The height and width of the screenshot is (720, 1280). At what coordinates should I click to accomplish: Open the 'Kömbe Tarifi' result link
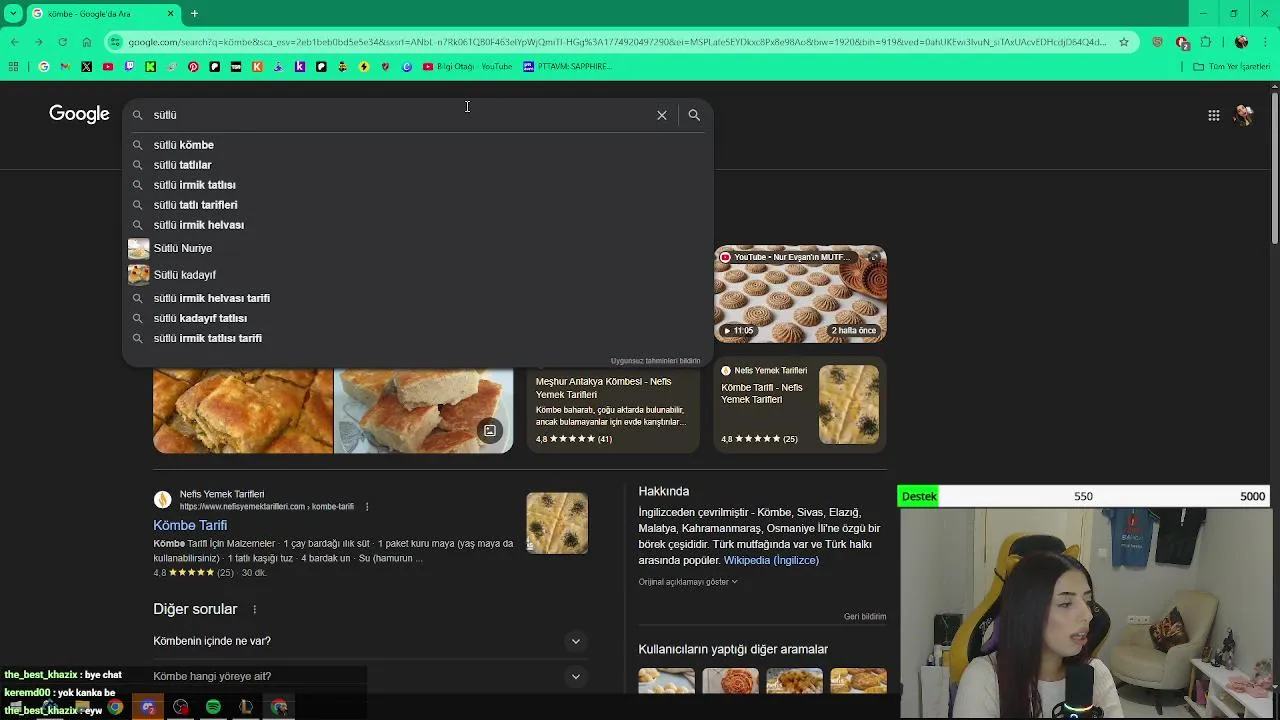tap(190, 525)
